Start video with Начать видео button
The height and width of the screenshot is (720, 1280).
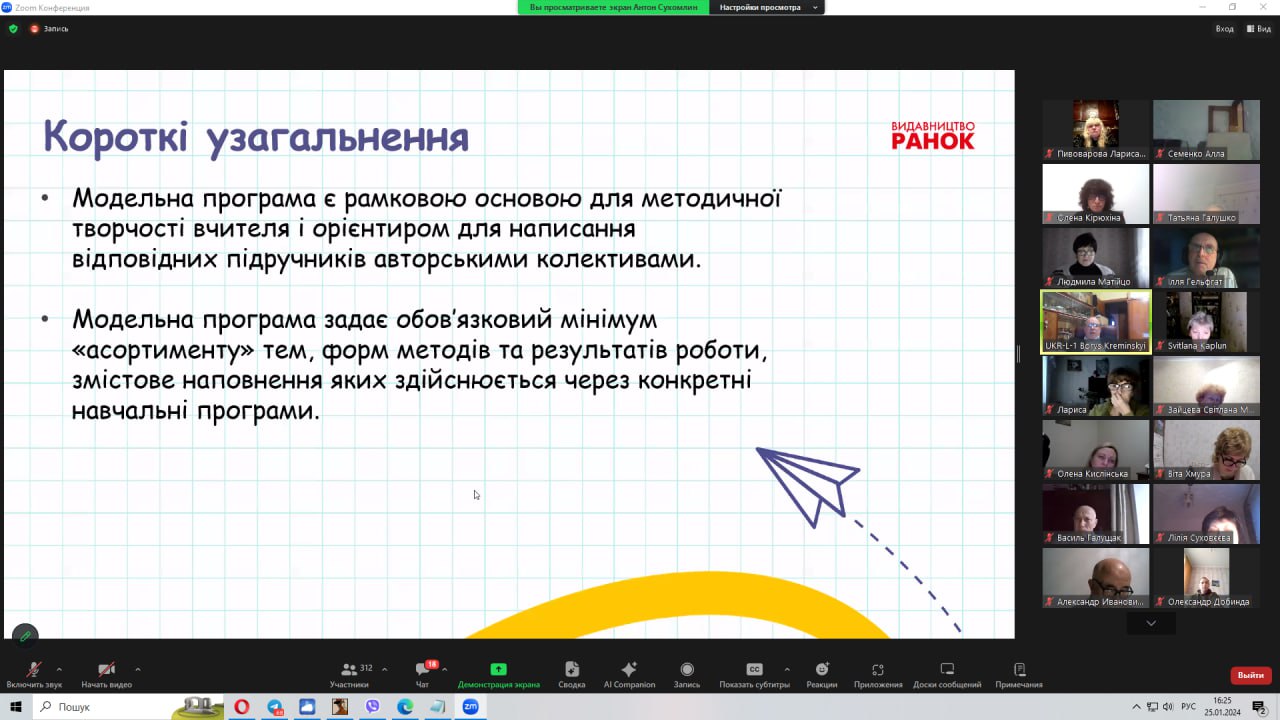[106, 670]
